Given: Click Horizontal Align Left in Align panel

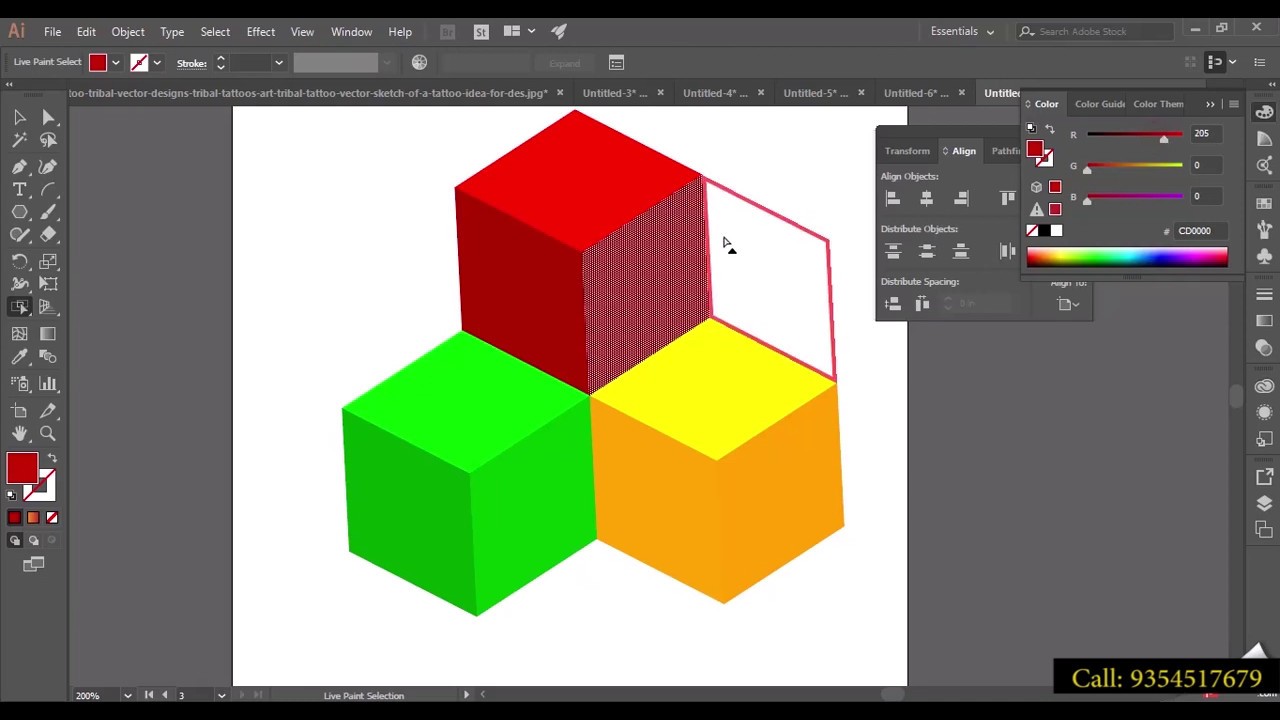Looking at the screenshot, I should coord(893,198).
